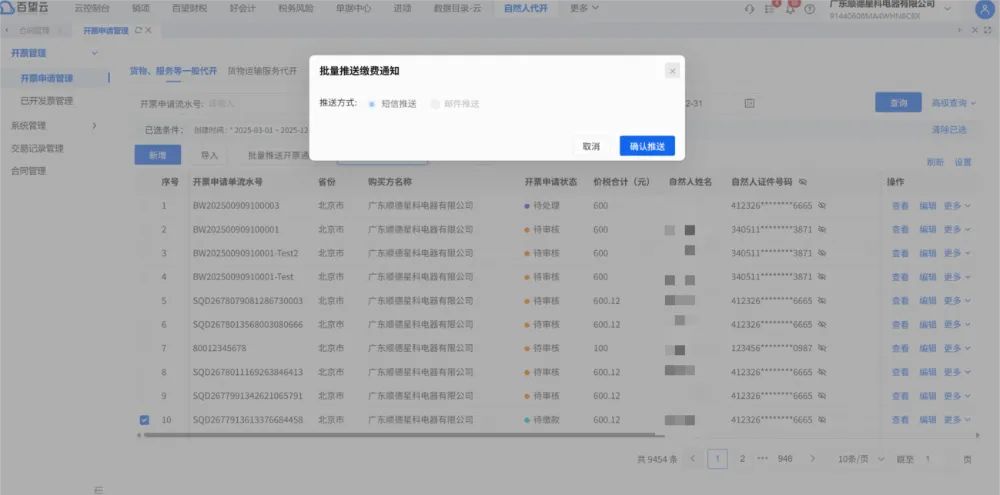Click 查看 for 80012345678 row
The height and width of the screenshot is (495, 1000).
[x=900, y=348]
